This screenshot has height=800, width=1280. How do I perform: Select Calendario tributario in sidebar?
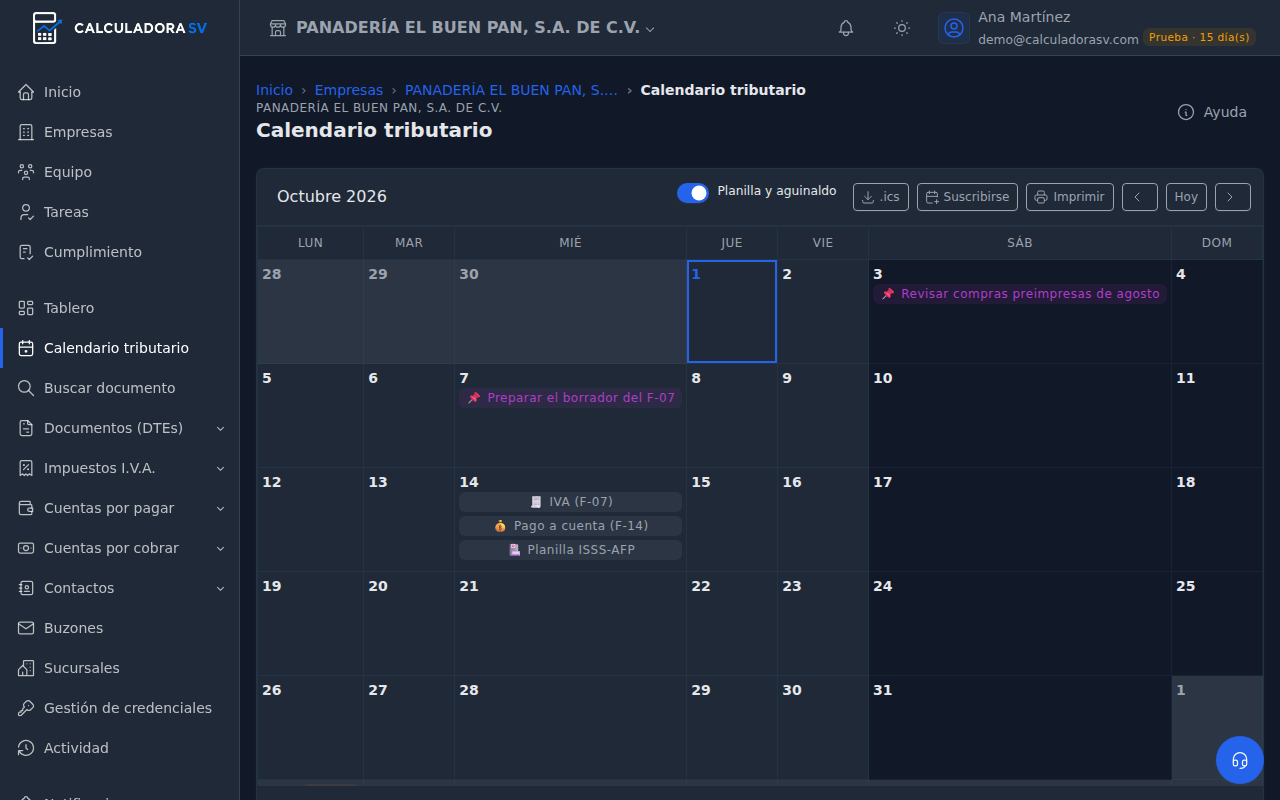(120, 348)
